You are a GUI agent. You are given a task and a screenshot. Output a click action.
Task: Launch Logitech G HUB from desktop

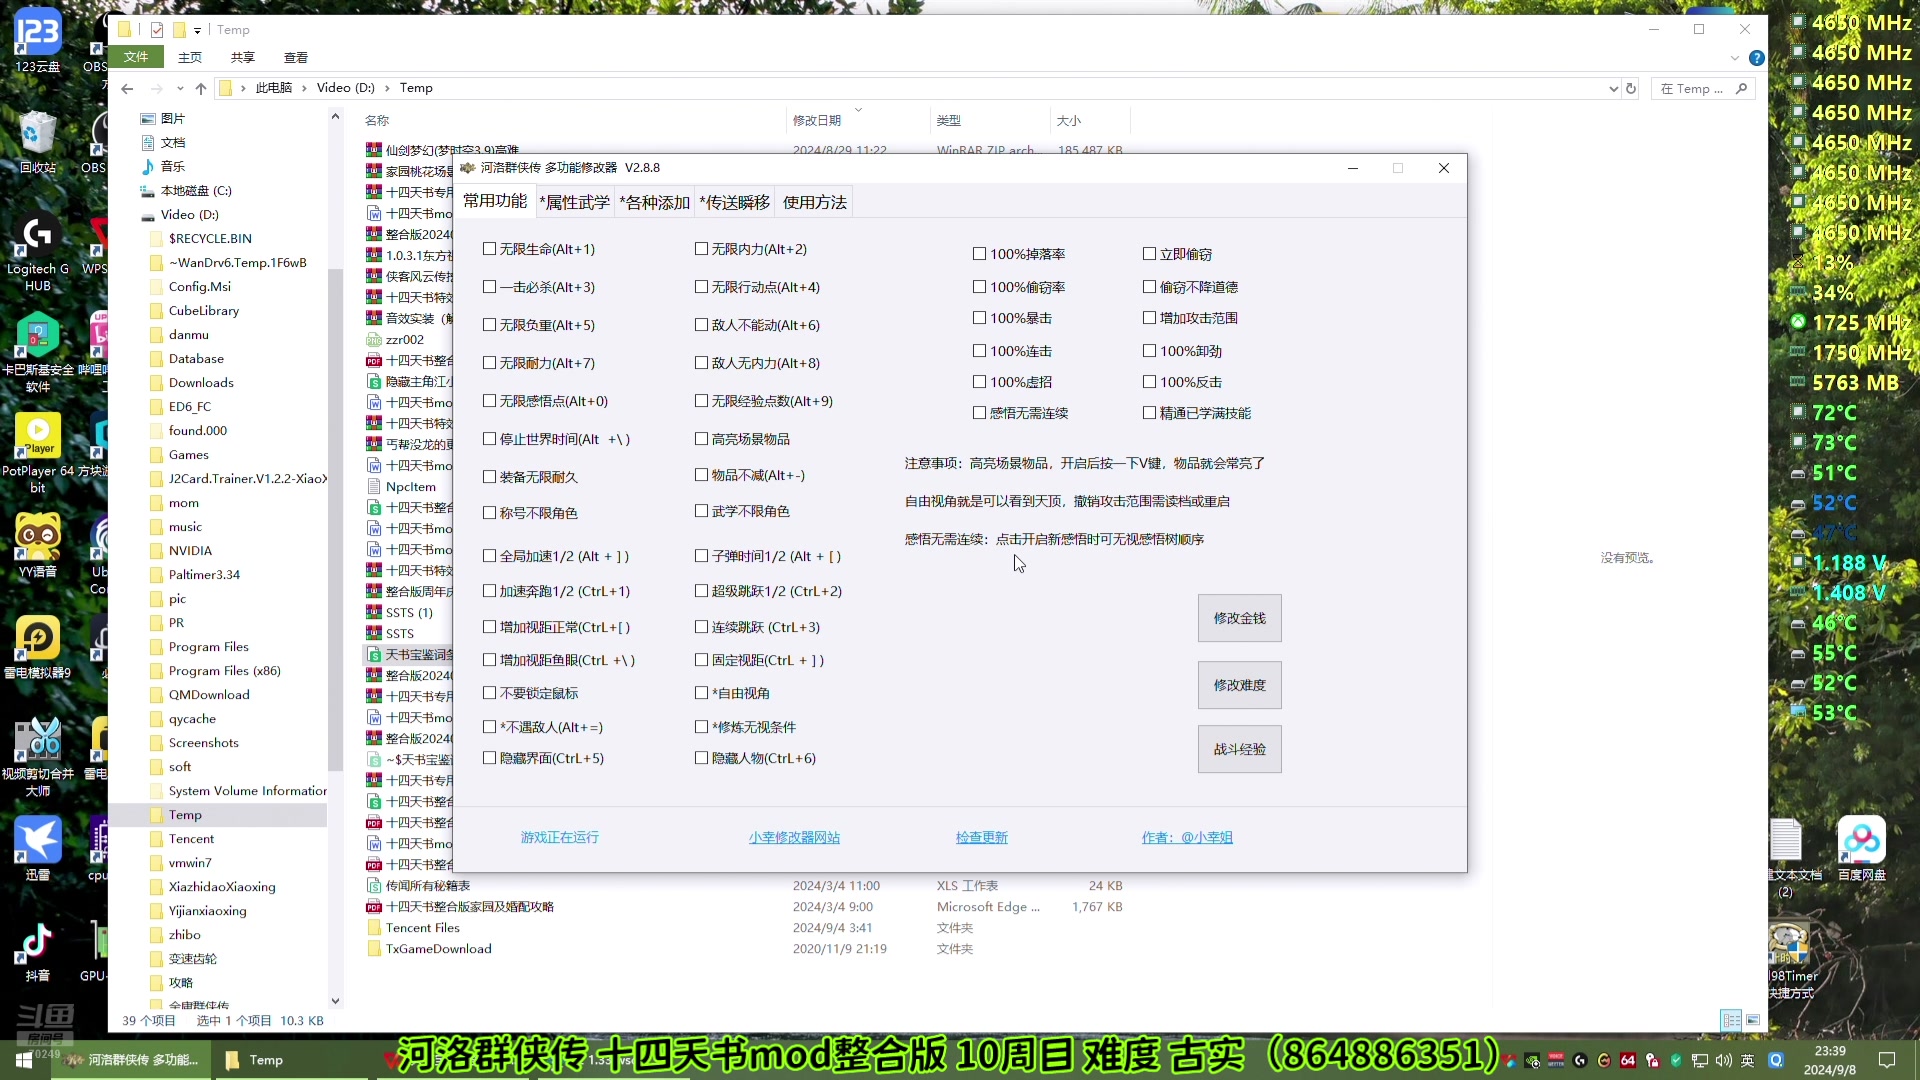37,254
